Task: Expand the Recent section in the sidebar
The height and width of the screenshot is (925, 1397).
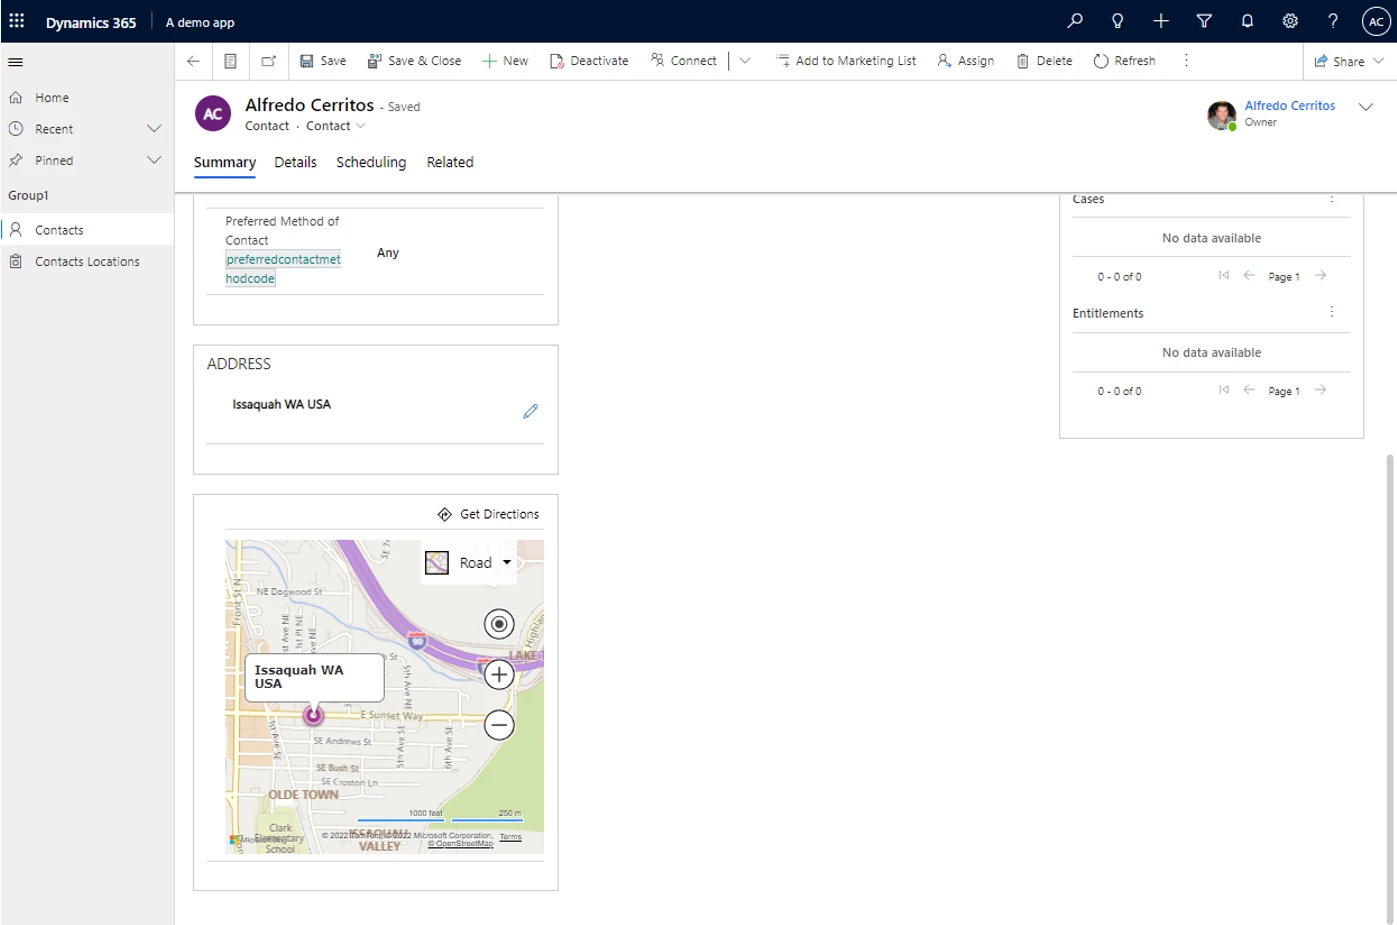Action: coord(154,128)
